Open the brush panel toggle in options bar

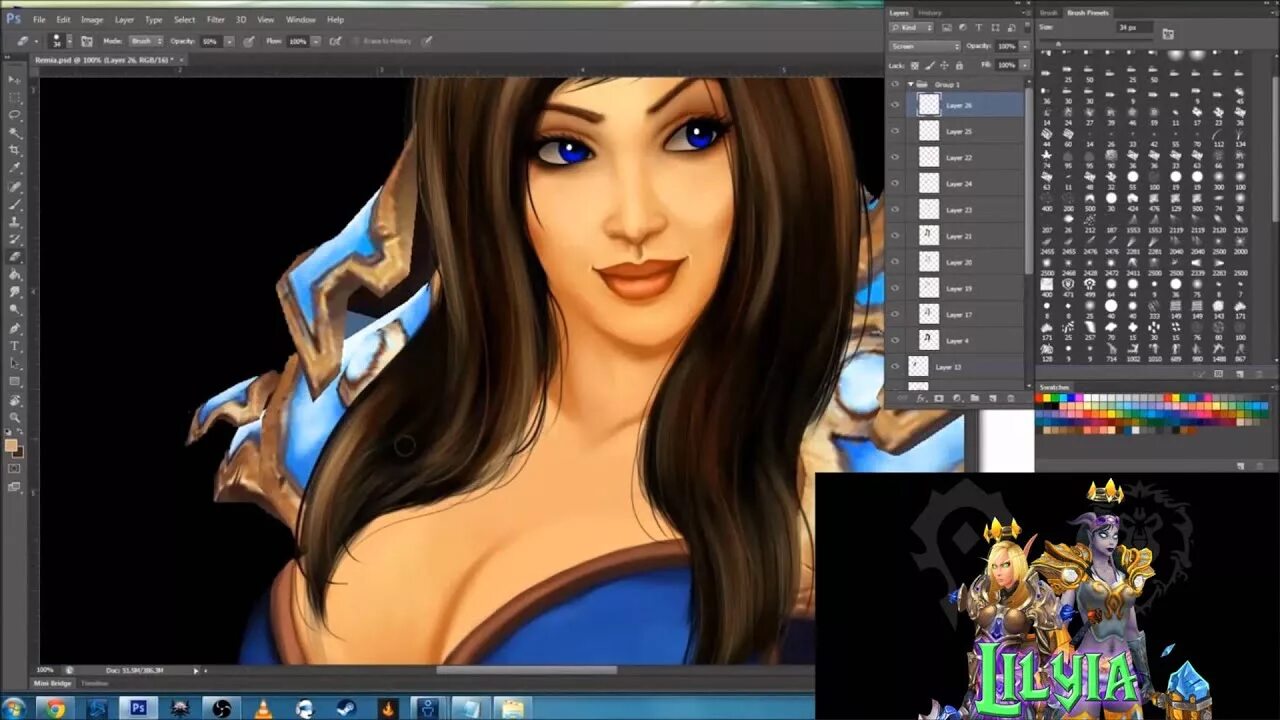pos(87,41)
